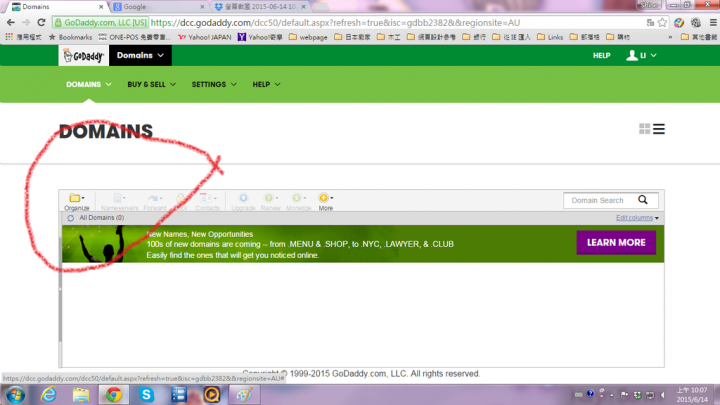Switch to list view

[659, 129]
